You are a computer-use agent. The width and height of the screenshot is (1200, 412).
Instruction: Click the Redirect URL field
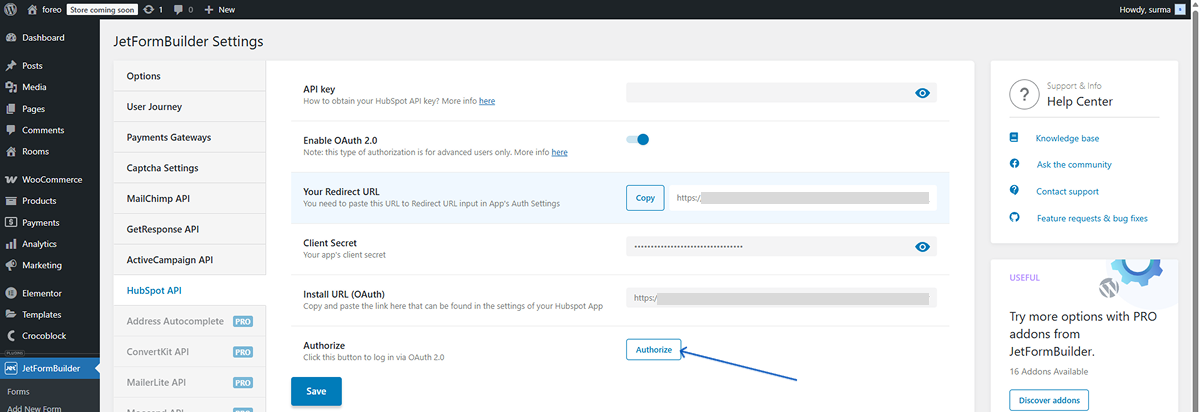[803, 198]
